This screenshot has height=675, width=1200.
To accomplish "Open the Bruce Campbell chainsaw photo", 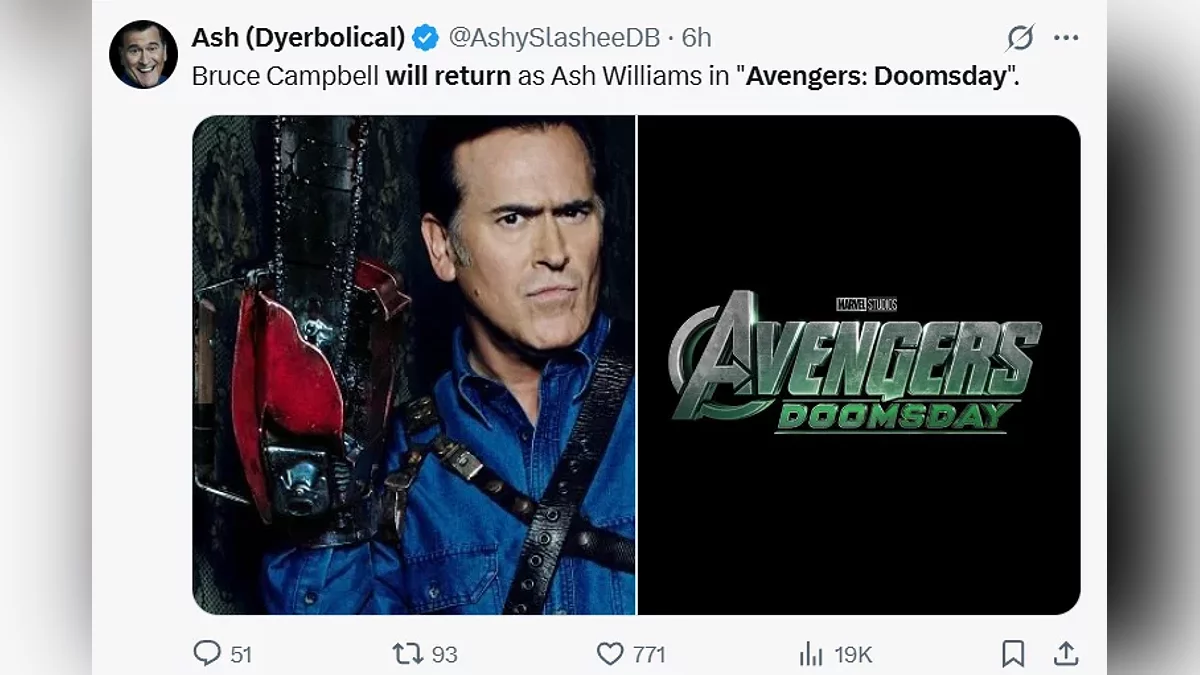I will 414,365.
